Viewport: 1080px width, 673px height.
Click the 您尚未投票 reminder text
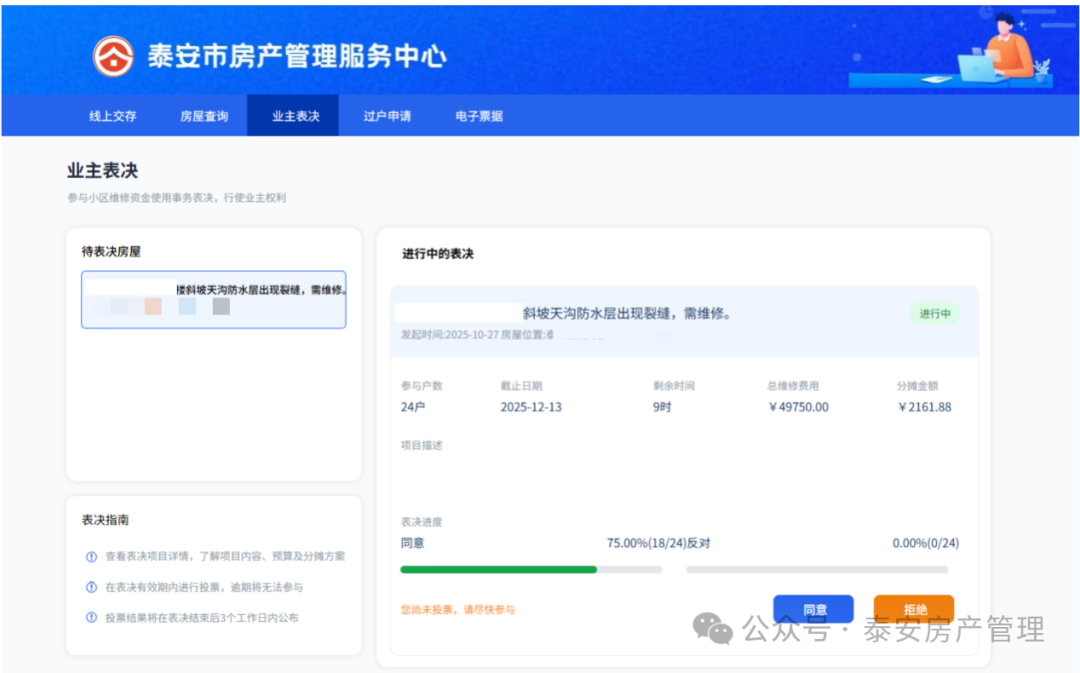(x=457, y=609)
